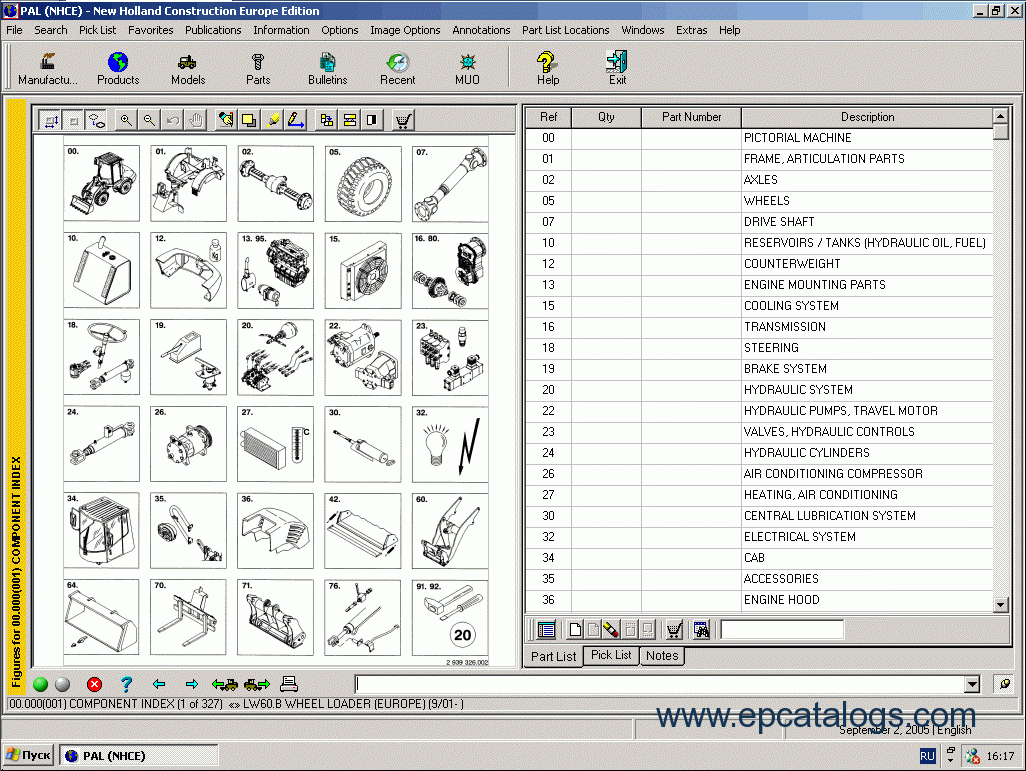Open the Publications menu
The image size is (1026, 771).
click(213, 30)
